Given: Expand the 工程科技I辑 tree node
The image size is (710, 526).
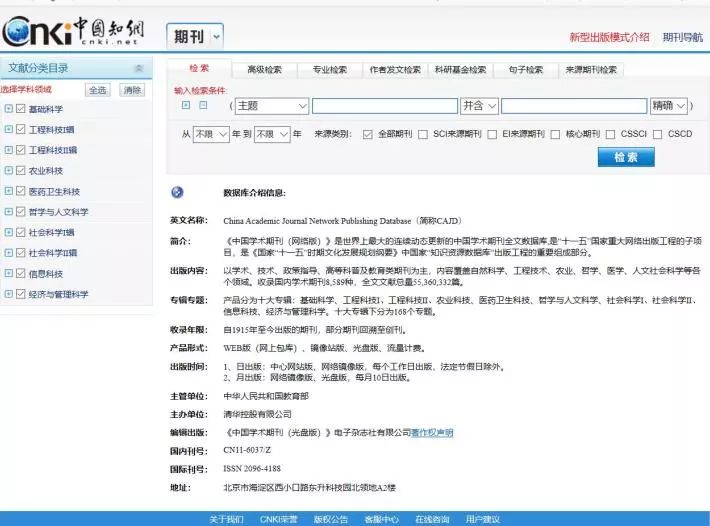Looking at the screenshot, I should tap(9, 129).
